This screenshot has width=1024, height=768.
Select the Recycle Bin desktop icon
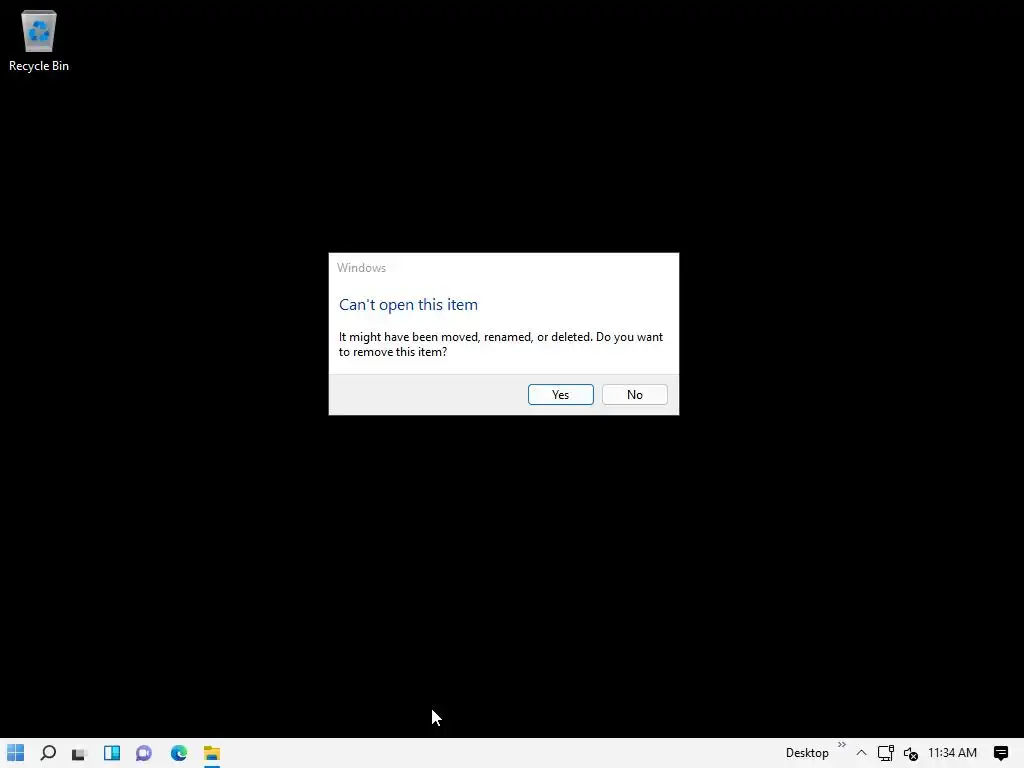pyautogui.click(x=39, y=40)
